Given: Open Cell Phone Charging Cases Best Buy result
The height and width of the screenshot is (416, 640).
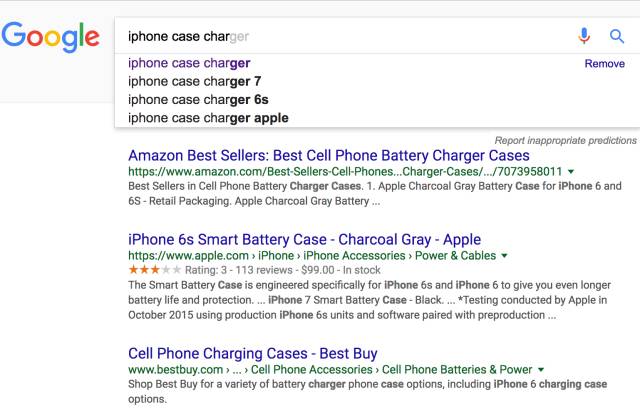Looking at the screenshot, I should (x=253, y=354).
